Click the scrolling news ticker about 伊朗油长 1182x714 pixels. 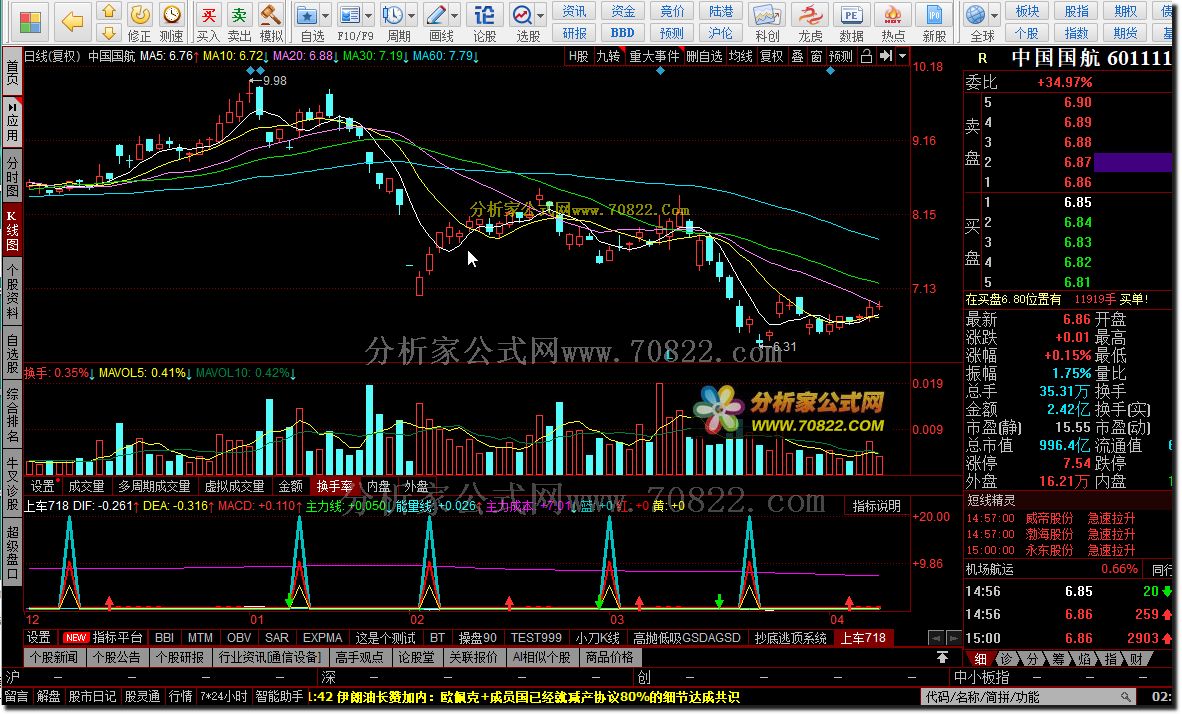[524, 697]
